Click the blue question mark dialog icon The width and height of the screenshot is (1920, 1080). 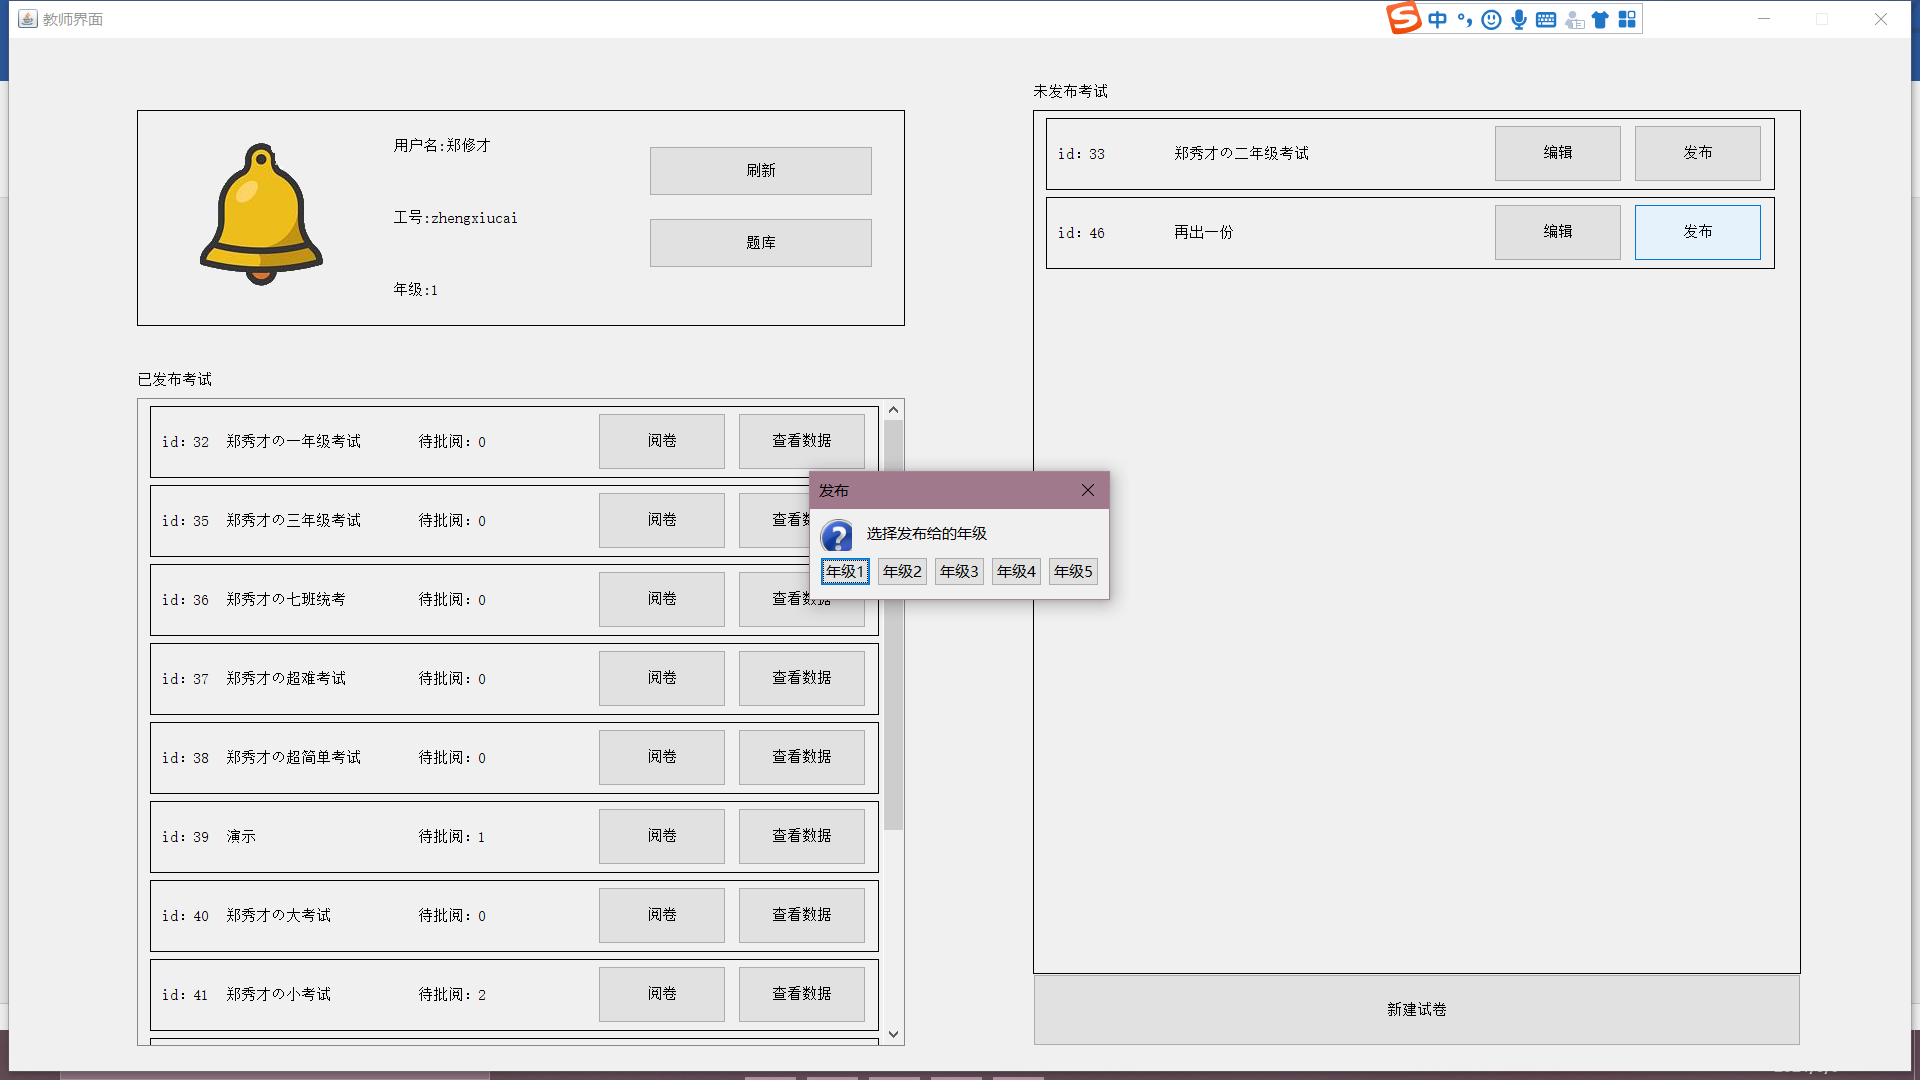pos(837,536)
